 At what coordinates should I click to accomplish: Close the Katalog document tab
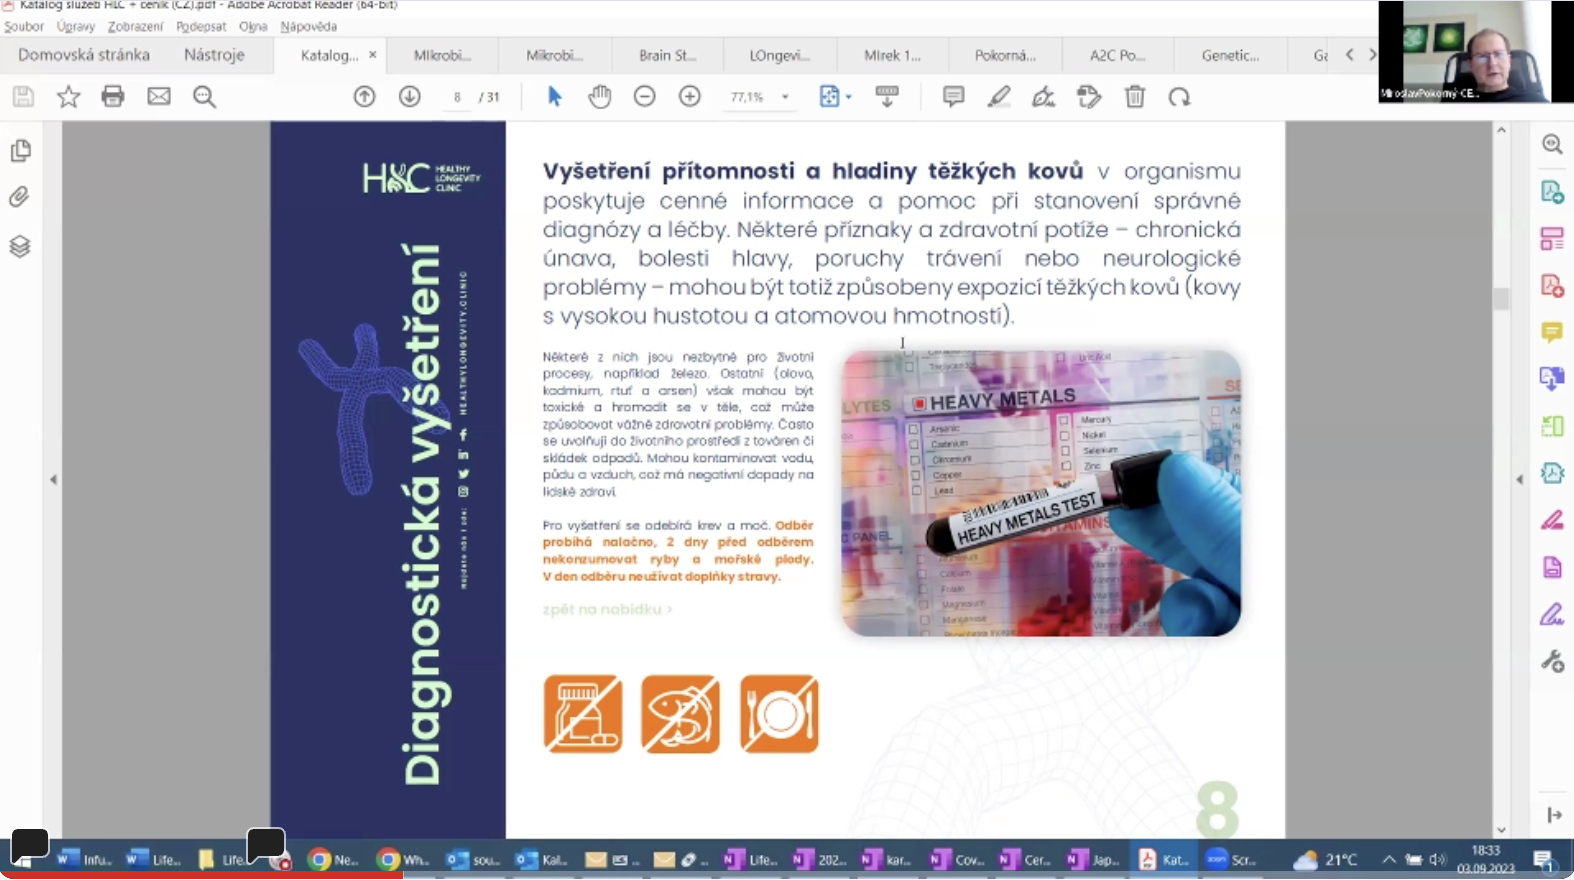tap(373, 55)
